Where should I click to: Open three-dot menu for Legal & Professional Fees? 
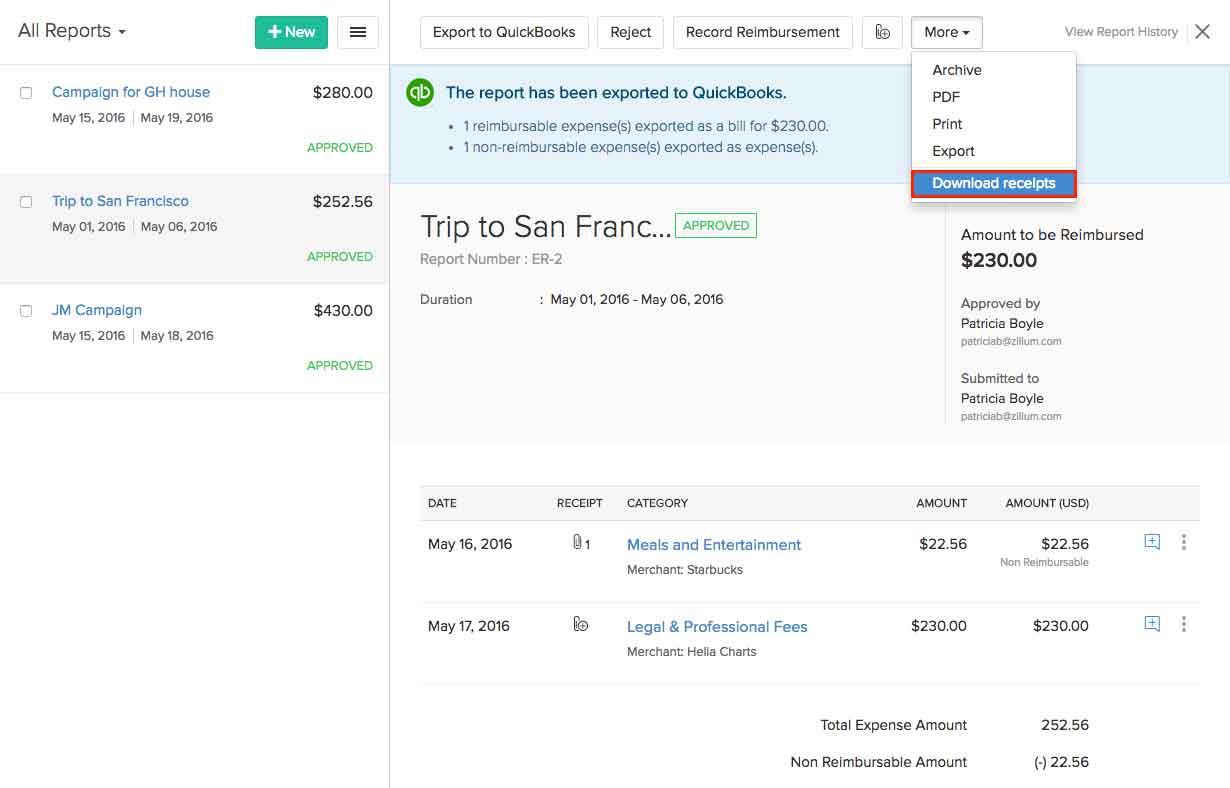[1184, 624]
